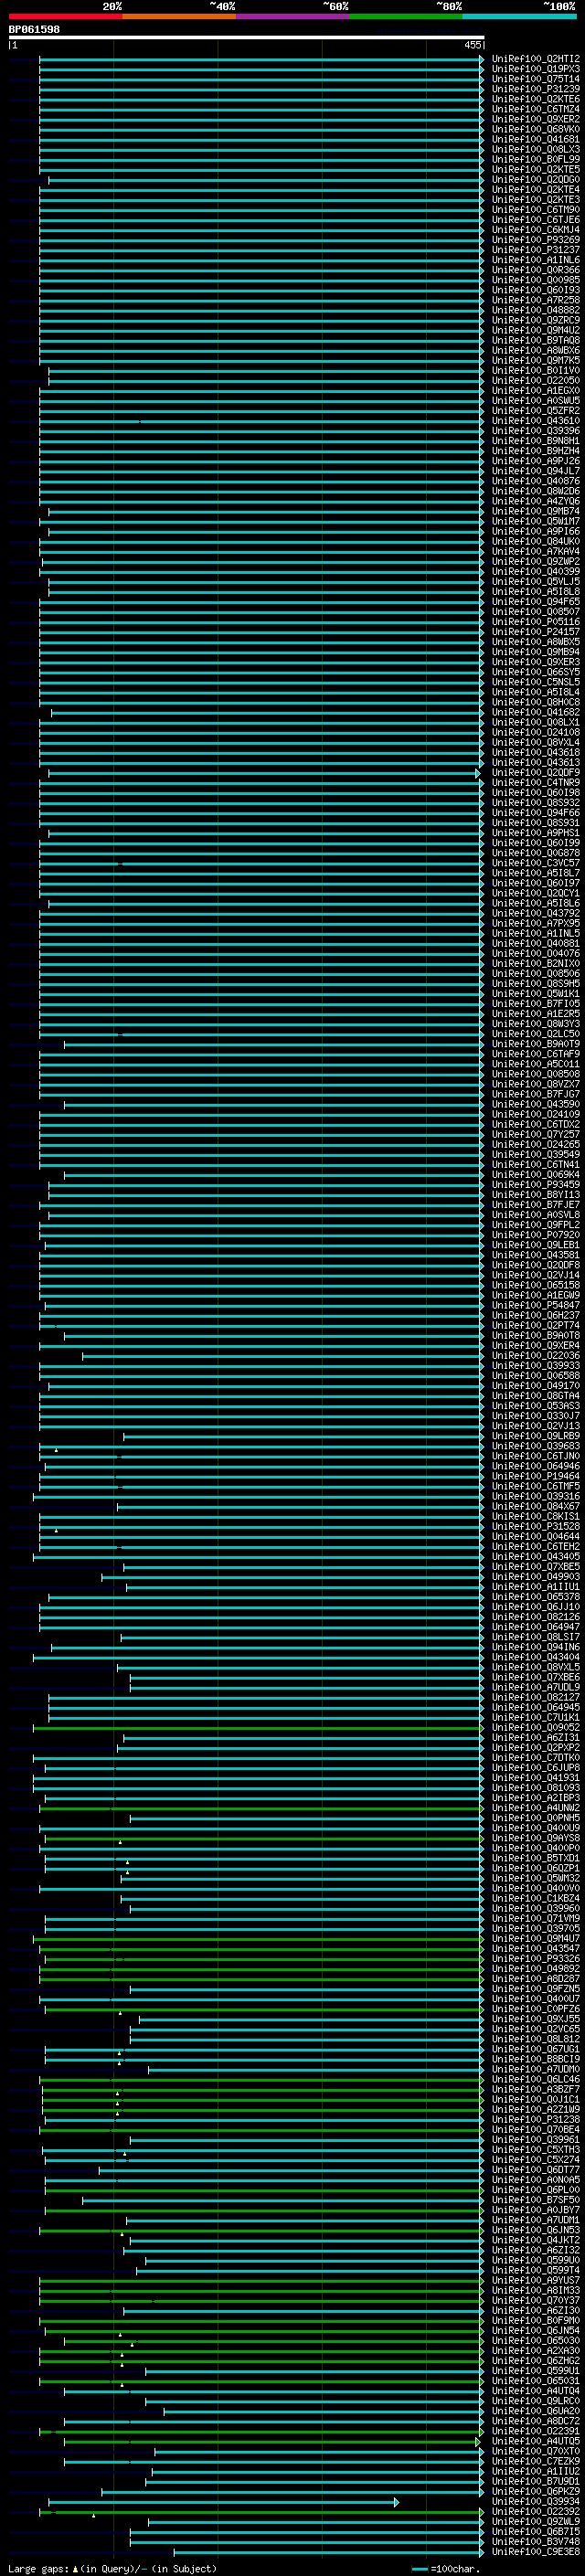Select UniRef100_Q39549 label

click(x=536, y=1154)
